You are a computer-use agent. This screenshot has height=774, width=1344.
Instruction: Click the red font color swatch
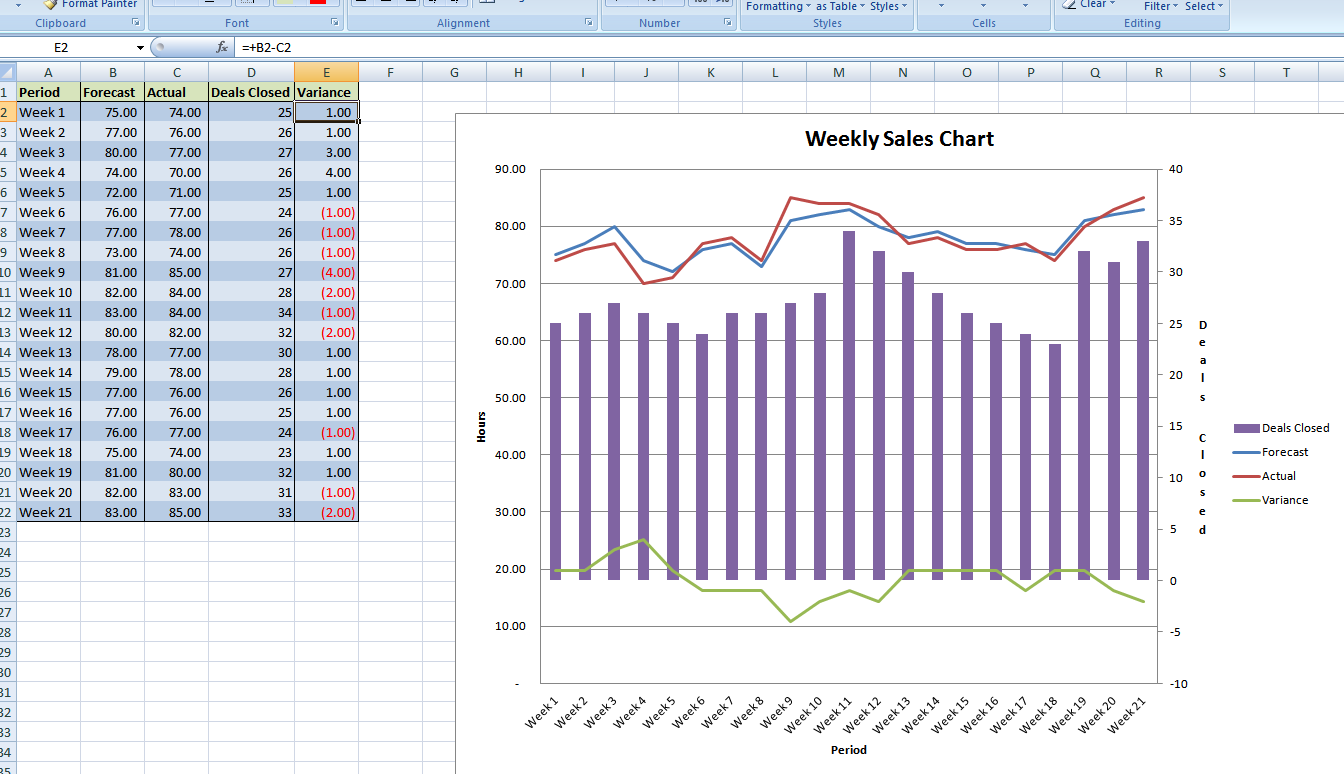[318, 3]
